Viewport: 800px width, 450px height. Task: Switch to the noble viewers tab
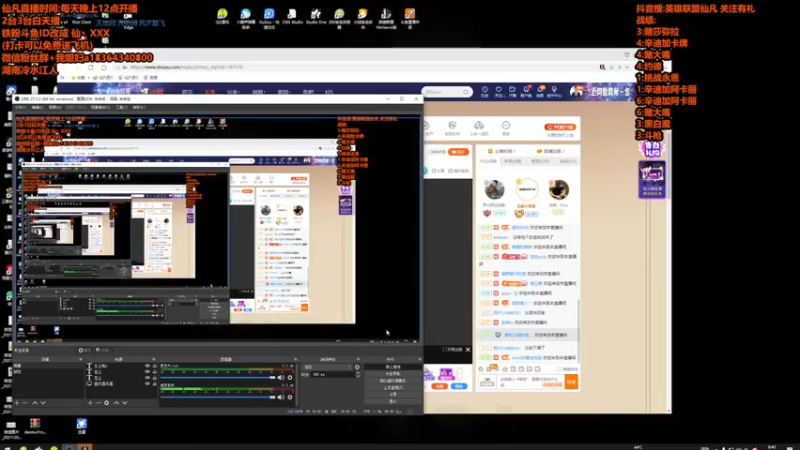coord(540,161)
